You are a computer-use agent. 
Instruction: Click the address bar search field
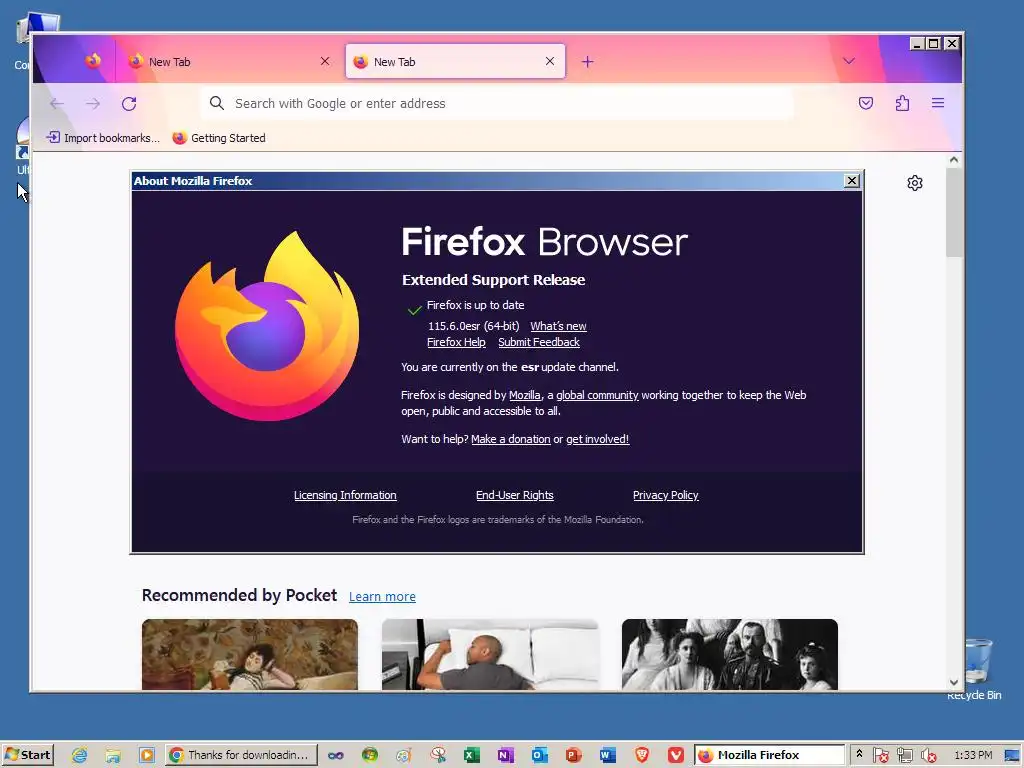click(496, 103)
